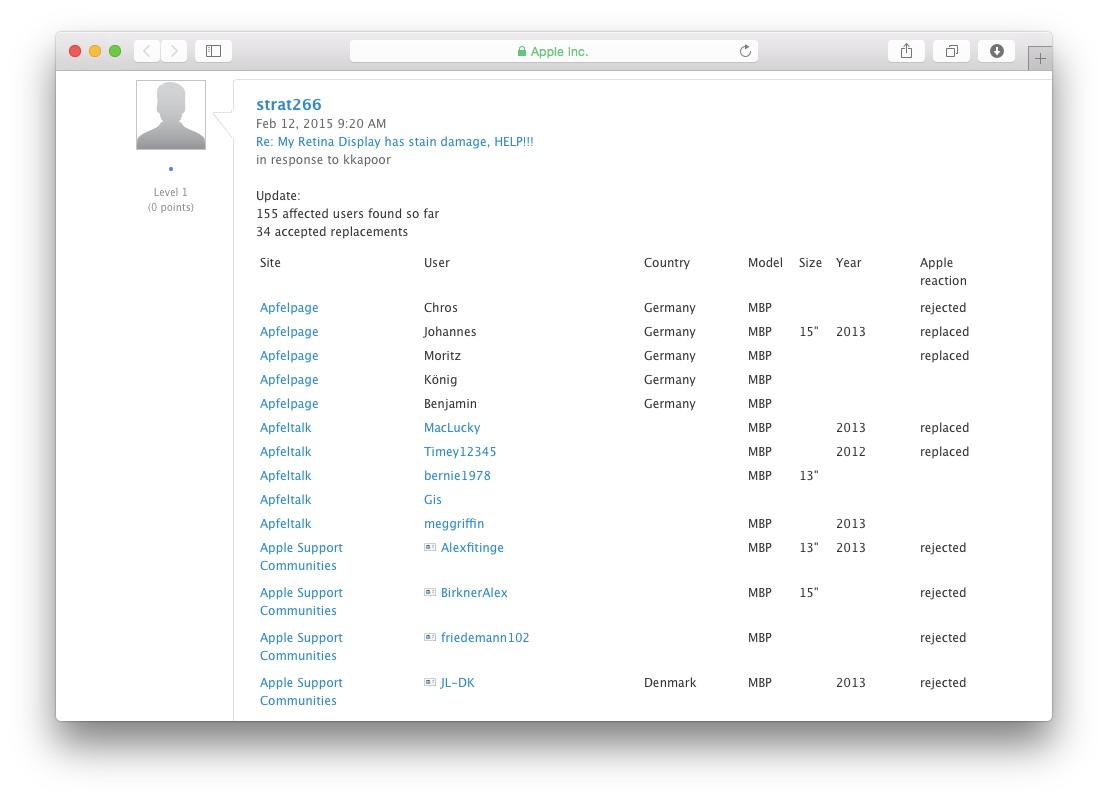Open Apfeltalk link in the bernie1978 row
The width and height of the screenshot is (1108, 801).
(x=285, y=476)
